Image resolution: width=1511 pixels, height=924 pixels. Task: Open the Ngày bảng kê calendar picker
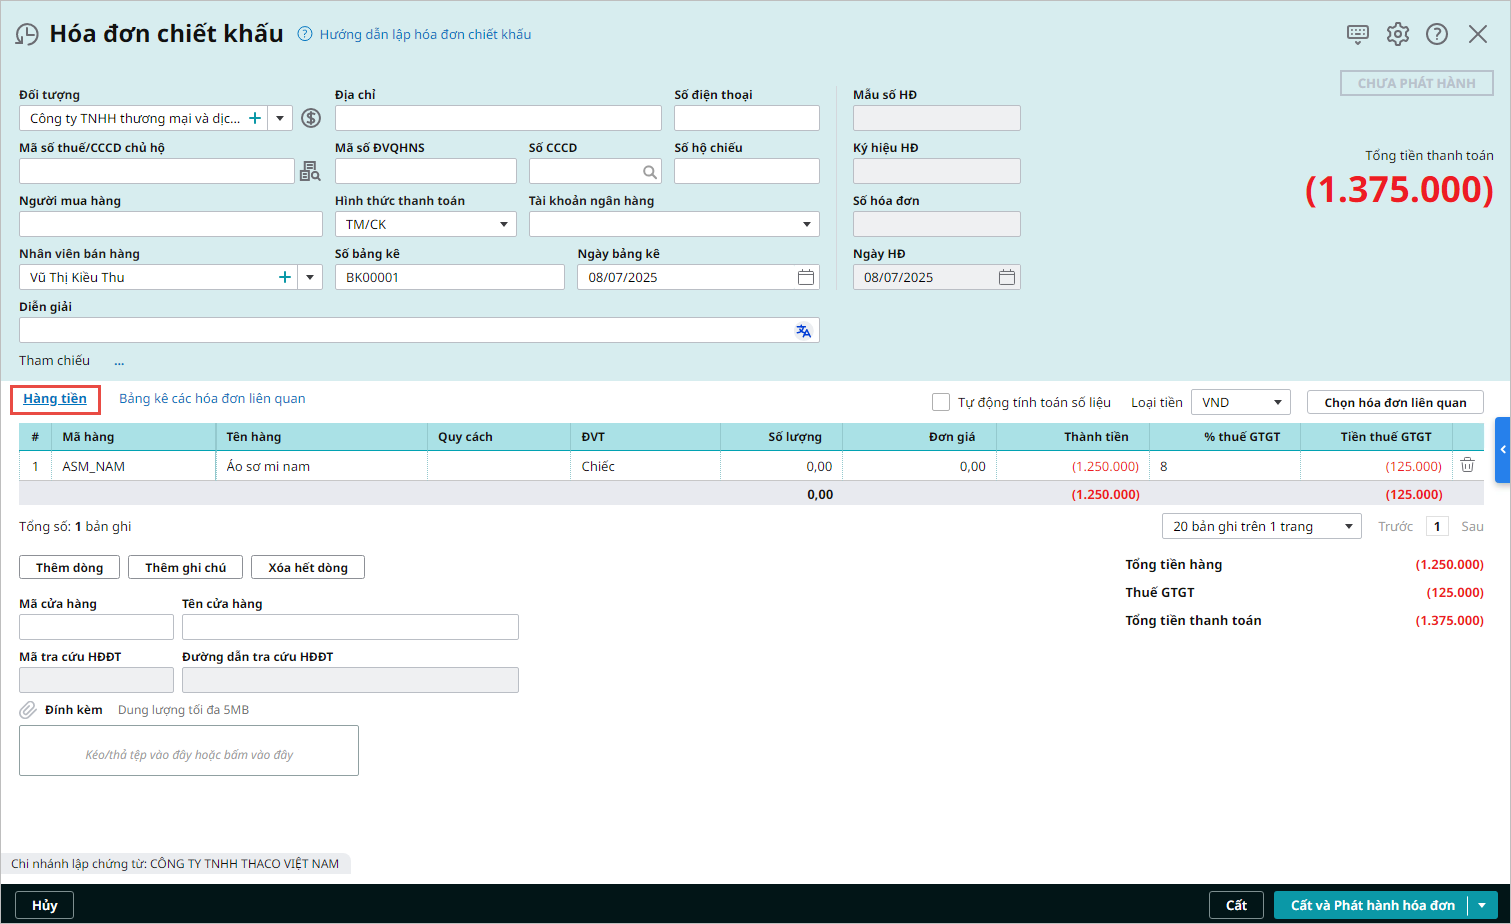(805, 277)
